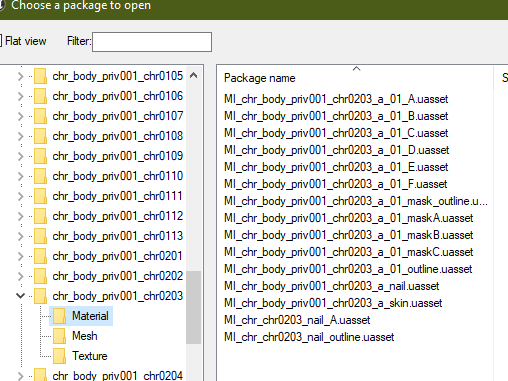This screenshot has height=381, width=508.
Task: Select the truncated a_01_mask_outline package entry
Action: [356, 201]
